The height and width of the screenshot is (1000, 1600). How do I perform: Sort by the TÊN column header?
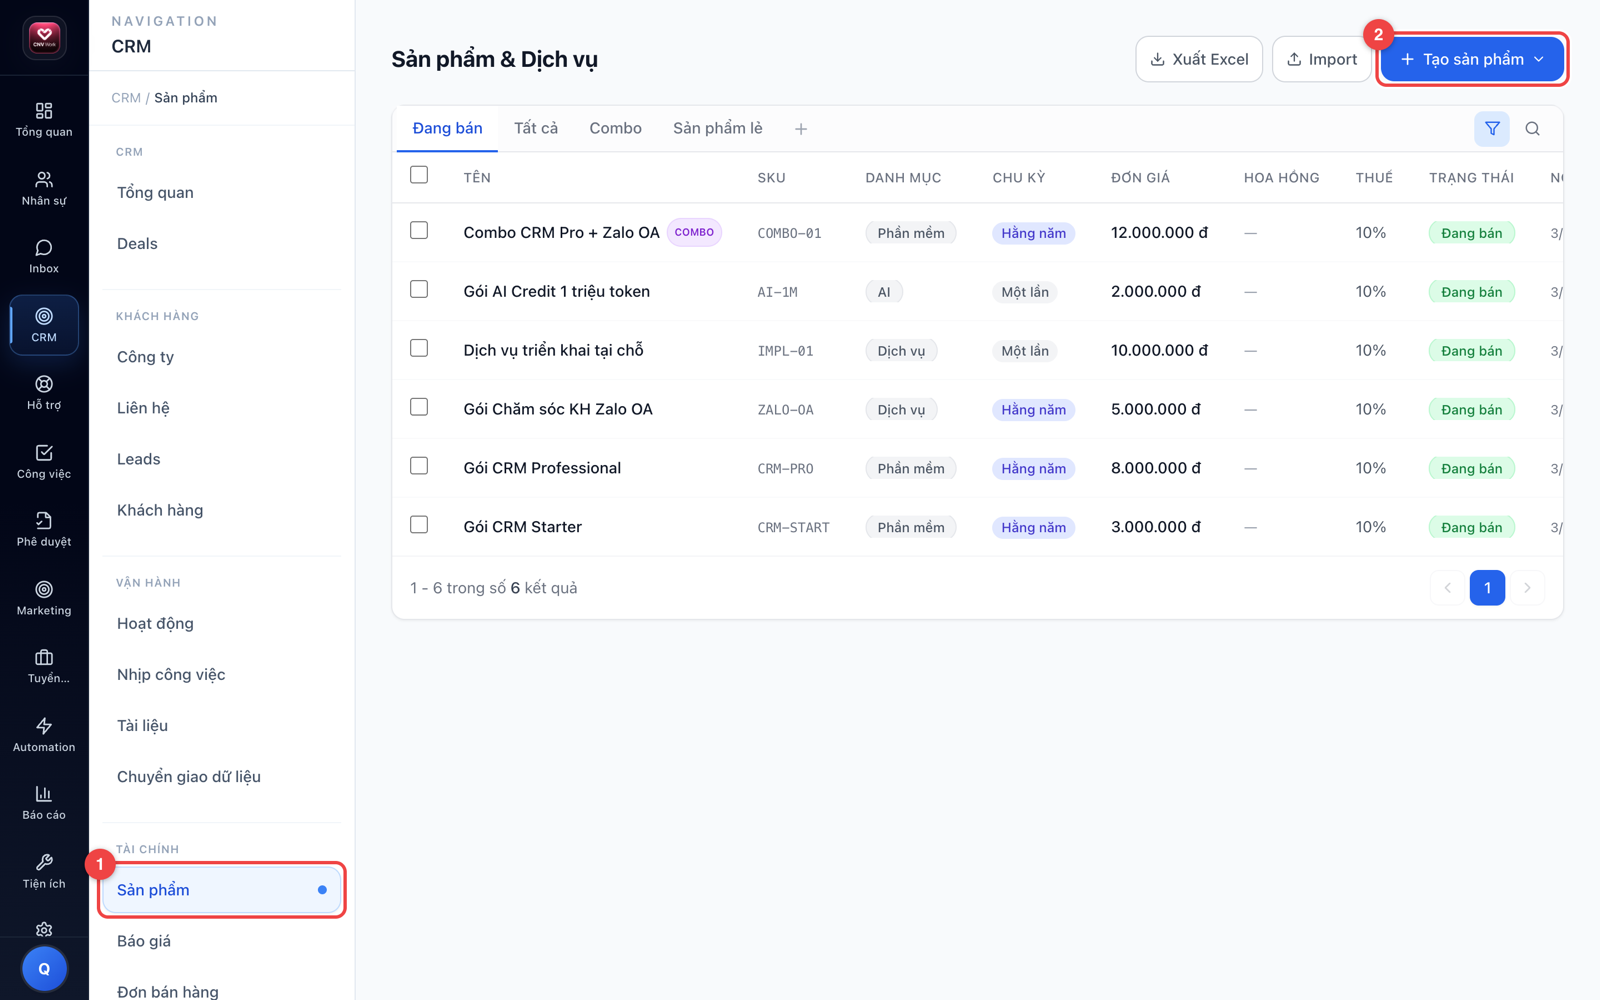coord(477,178)
